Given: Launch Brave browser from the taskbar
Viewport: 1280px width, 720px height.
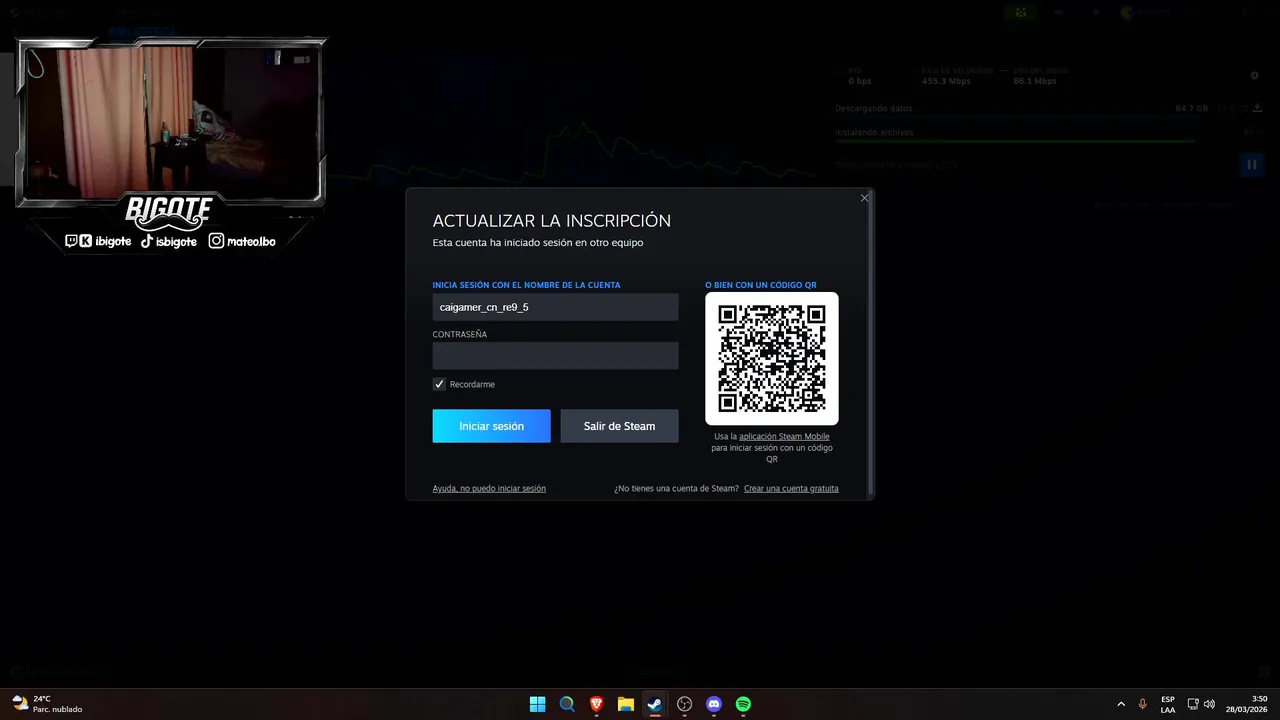Looking at the screenshot, I should tap(597, 704).
